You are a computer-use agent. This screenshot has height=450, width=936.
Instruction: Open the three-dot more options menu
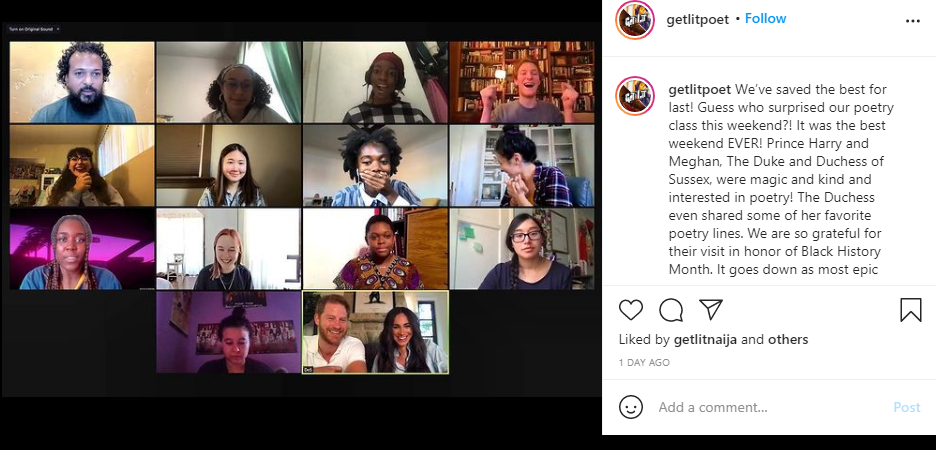(913, 21)
